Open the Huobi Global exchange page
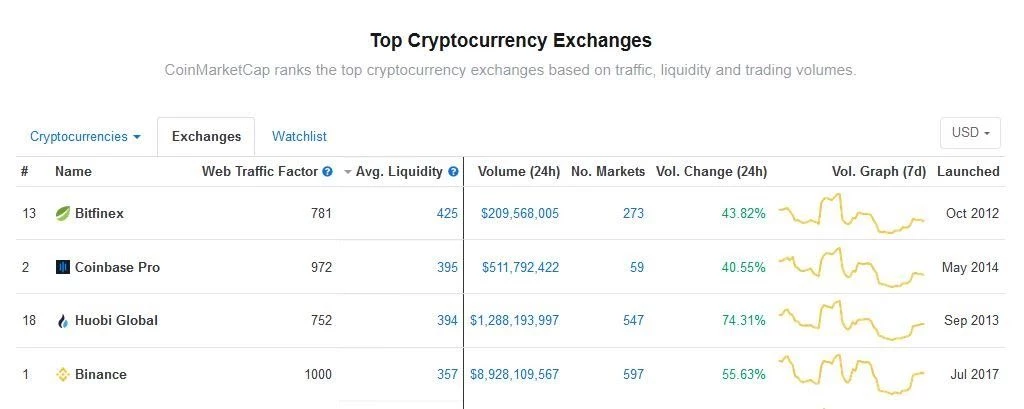1024x409 pixels. point(116,321)
